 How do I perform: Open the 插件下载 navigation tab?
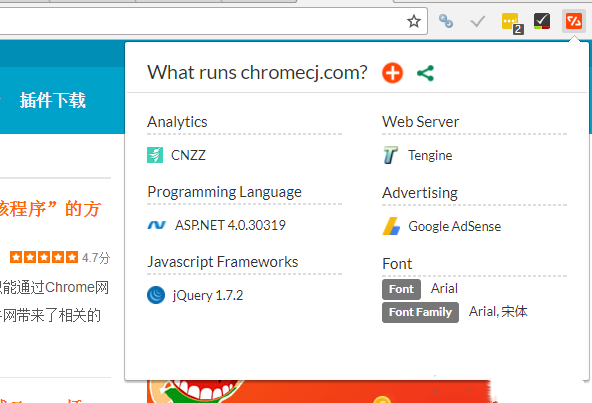tap(52, 100)
